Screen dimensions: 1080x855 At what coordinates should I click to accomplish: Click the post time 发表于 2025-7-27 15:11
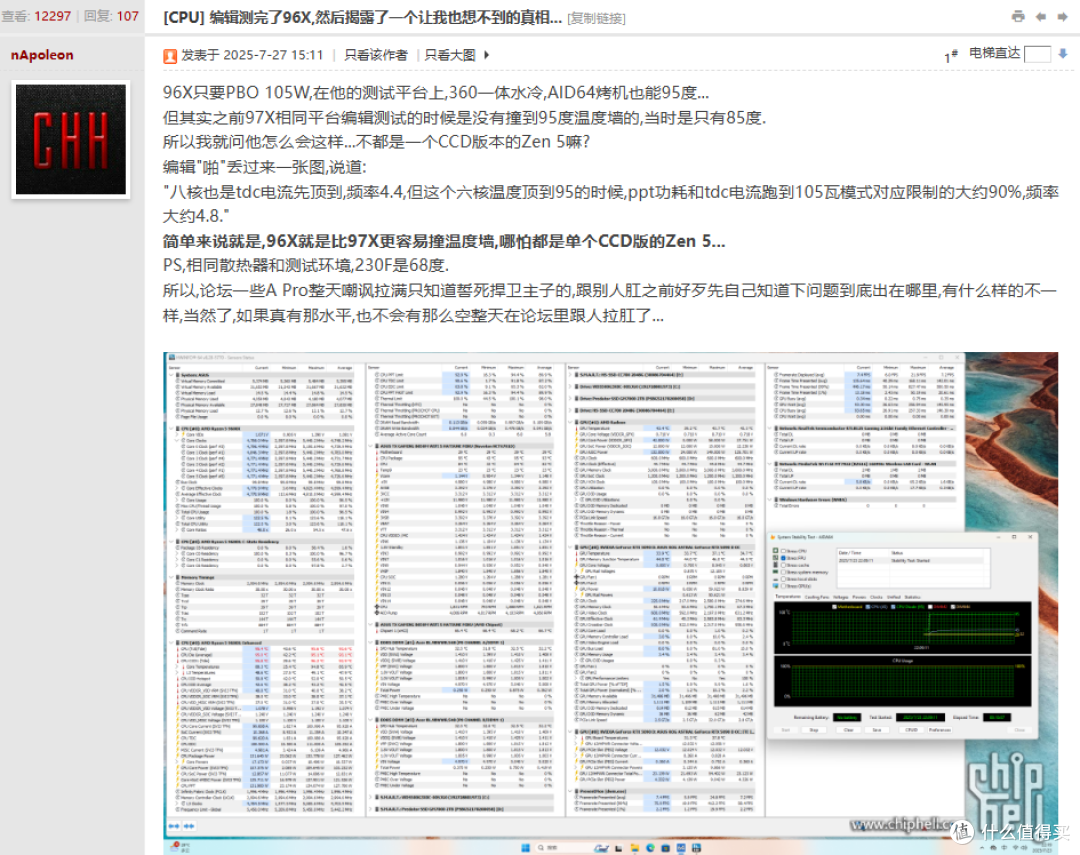click(x=252, y=55)
